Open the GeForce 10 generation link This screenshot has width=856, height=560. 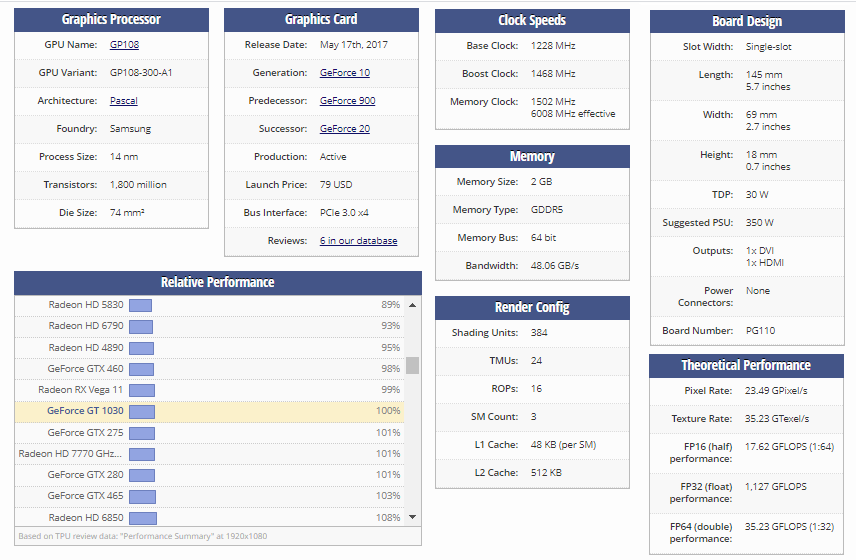pyautogui.click(x=344, y=73)
